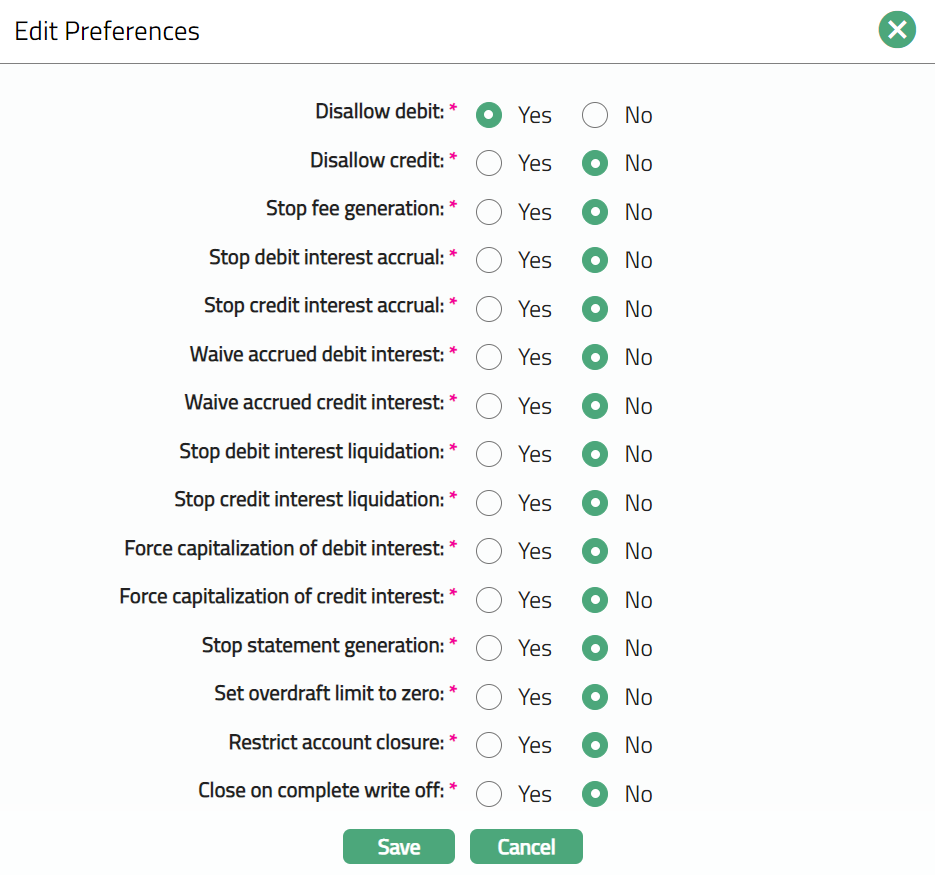Set Stop credit interest liquidation to Yes
The width and height of the screenshot is (935, 875).
pos(489,503)
